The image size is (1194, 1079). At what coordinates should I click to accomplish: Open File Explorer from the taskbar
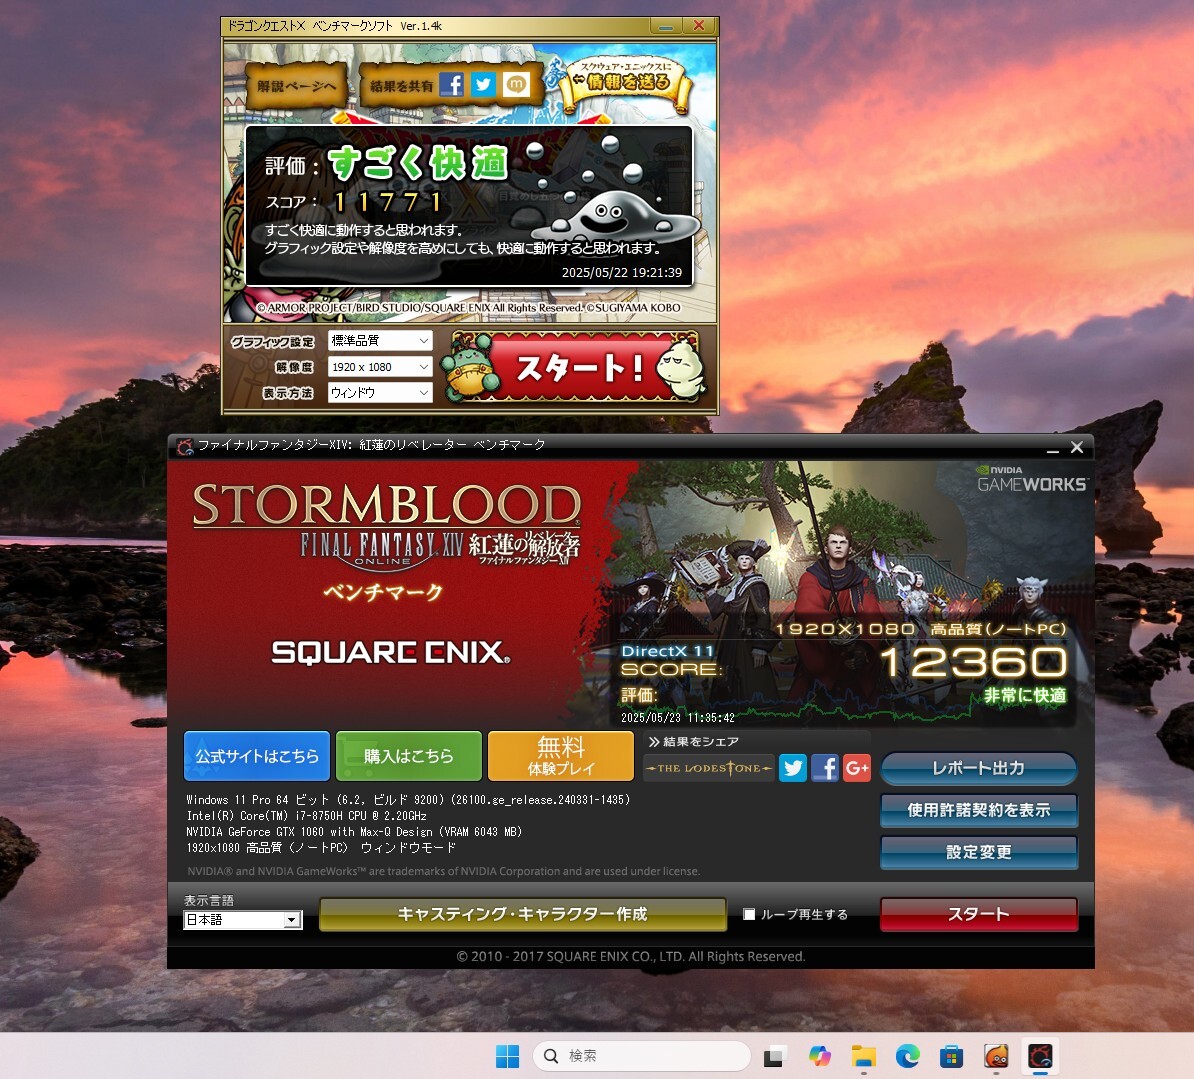click(x=864, y=1056)
